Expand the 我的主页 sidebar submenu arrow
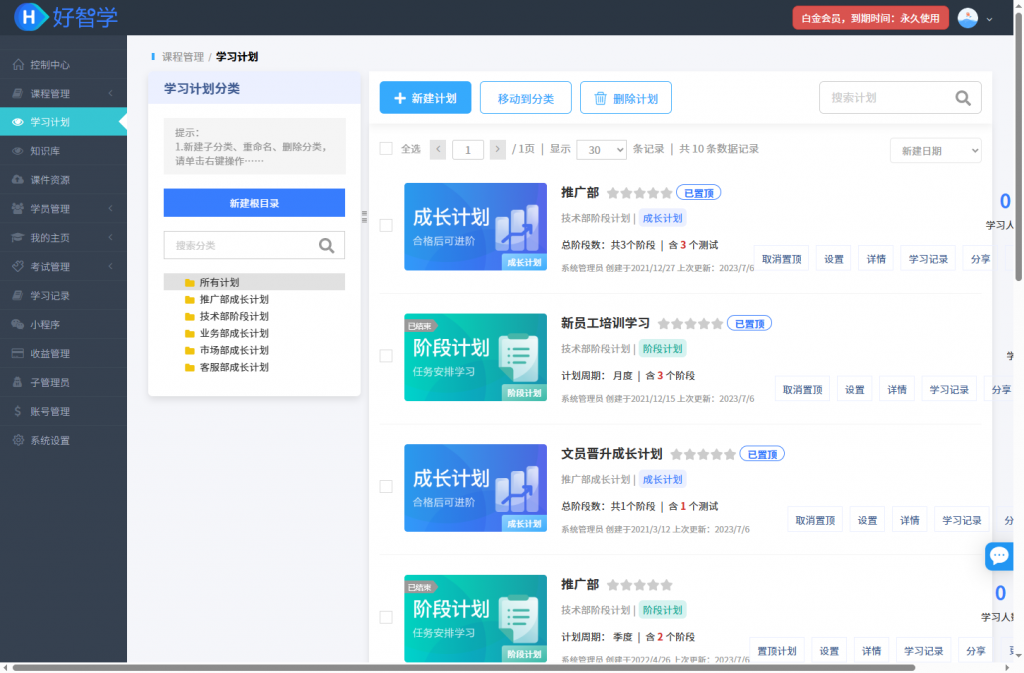This screenshot has height=673, width=1024. coord(110,238)
